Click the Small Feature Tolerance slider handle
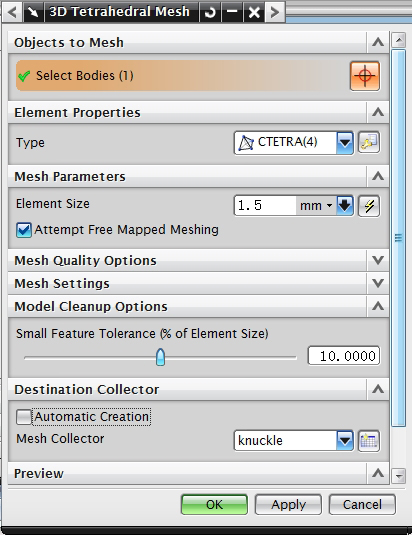 point(160,357)
